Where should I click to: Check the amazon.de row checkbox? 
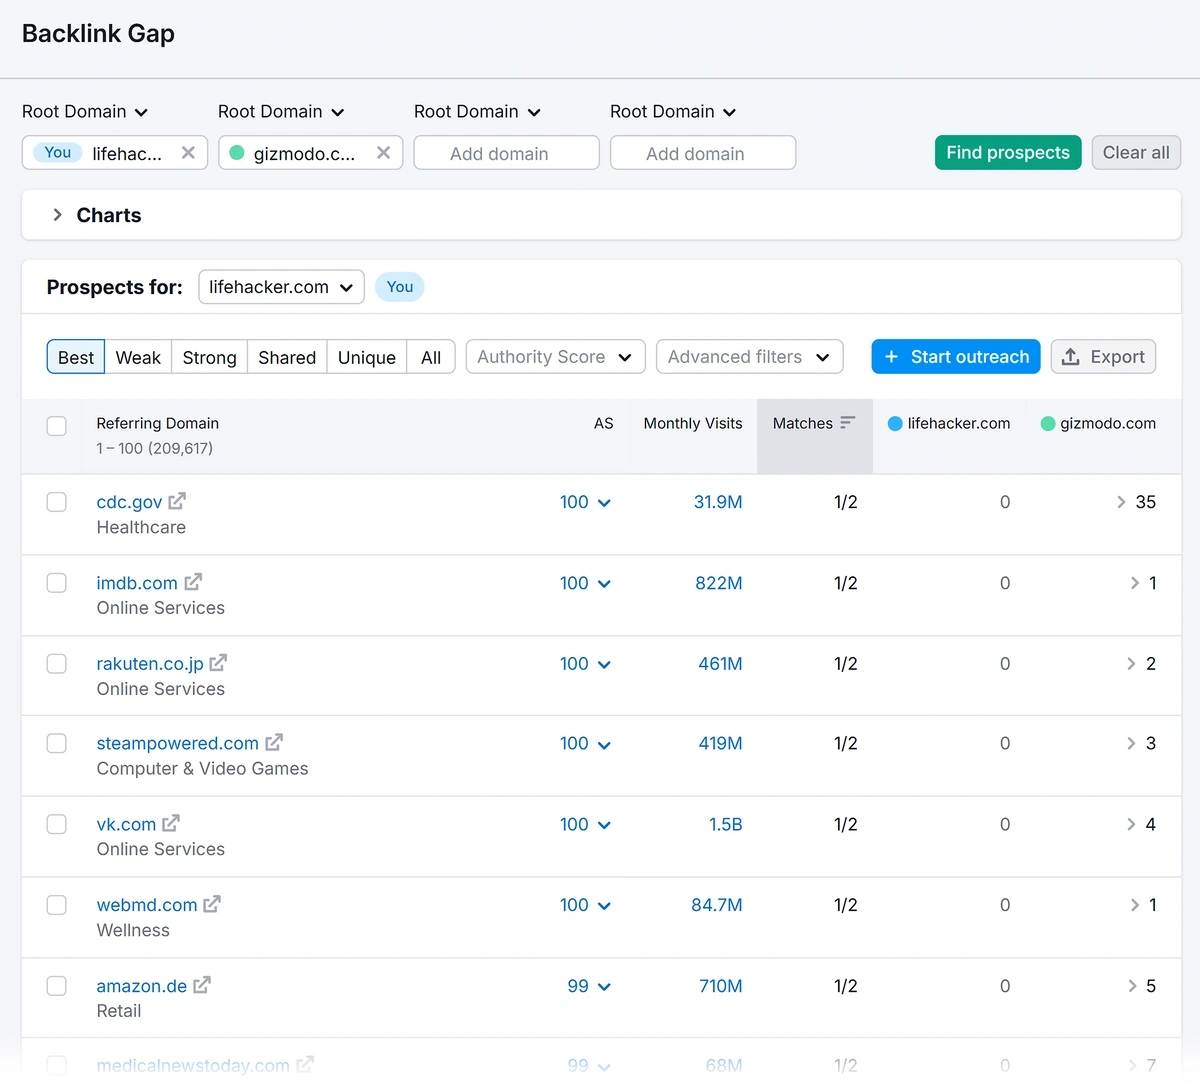point(57,986)
